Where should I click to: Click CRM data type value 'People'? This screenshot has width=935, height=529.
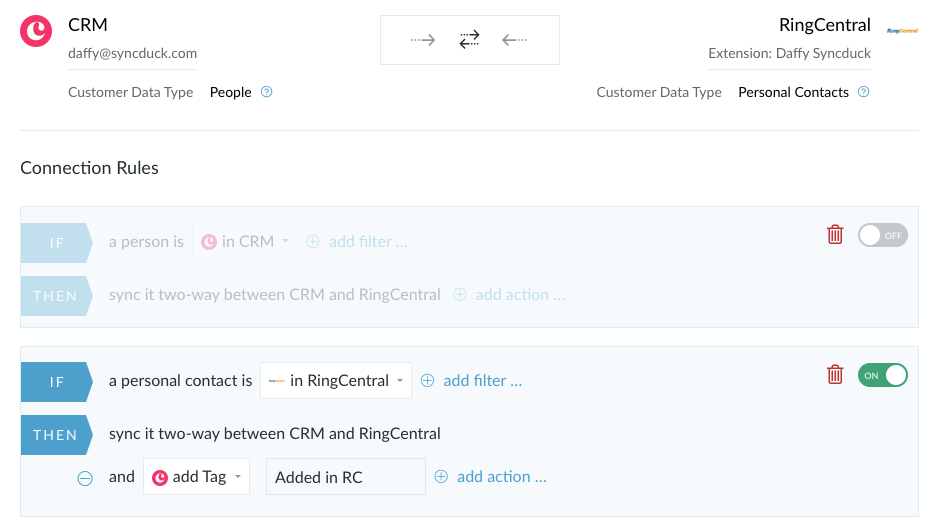tap(231, 92)
